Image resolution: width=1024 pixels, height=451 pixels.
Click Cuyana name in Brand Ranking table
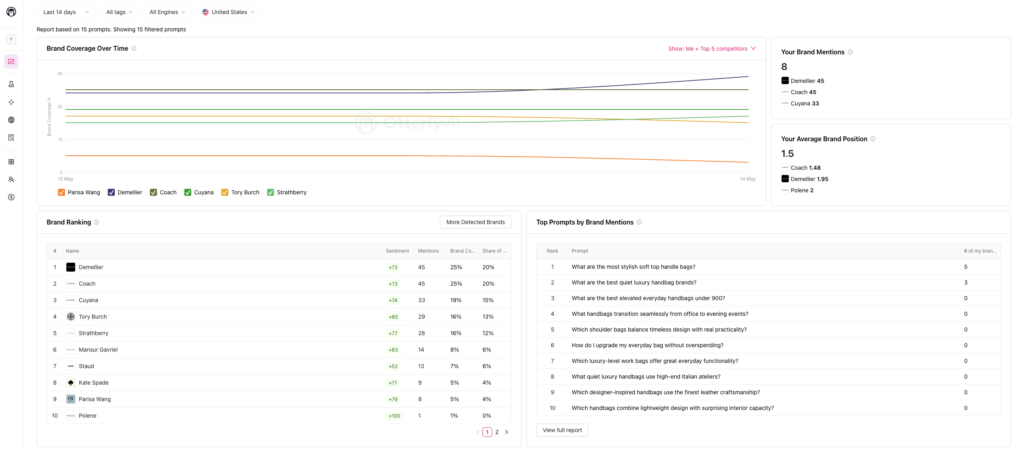87,300
